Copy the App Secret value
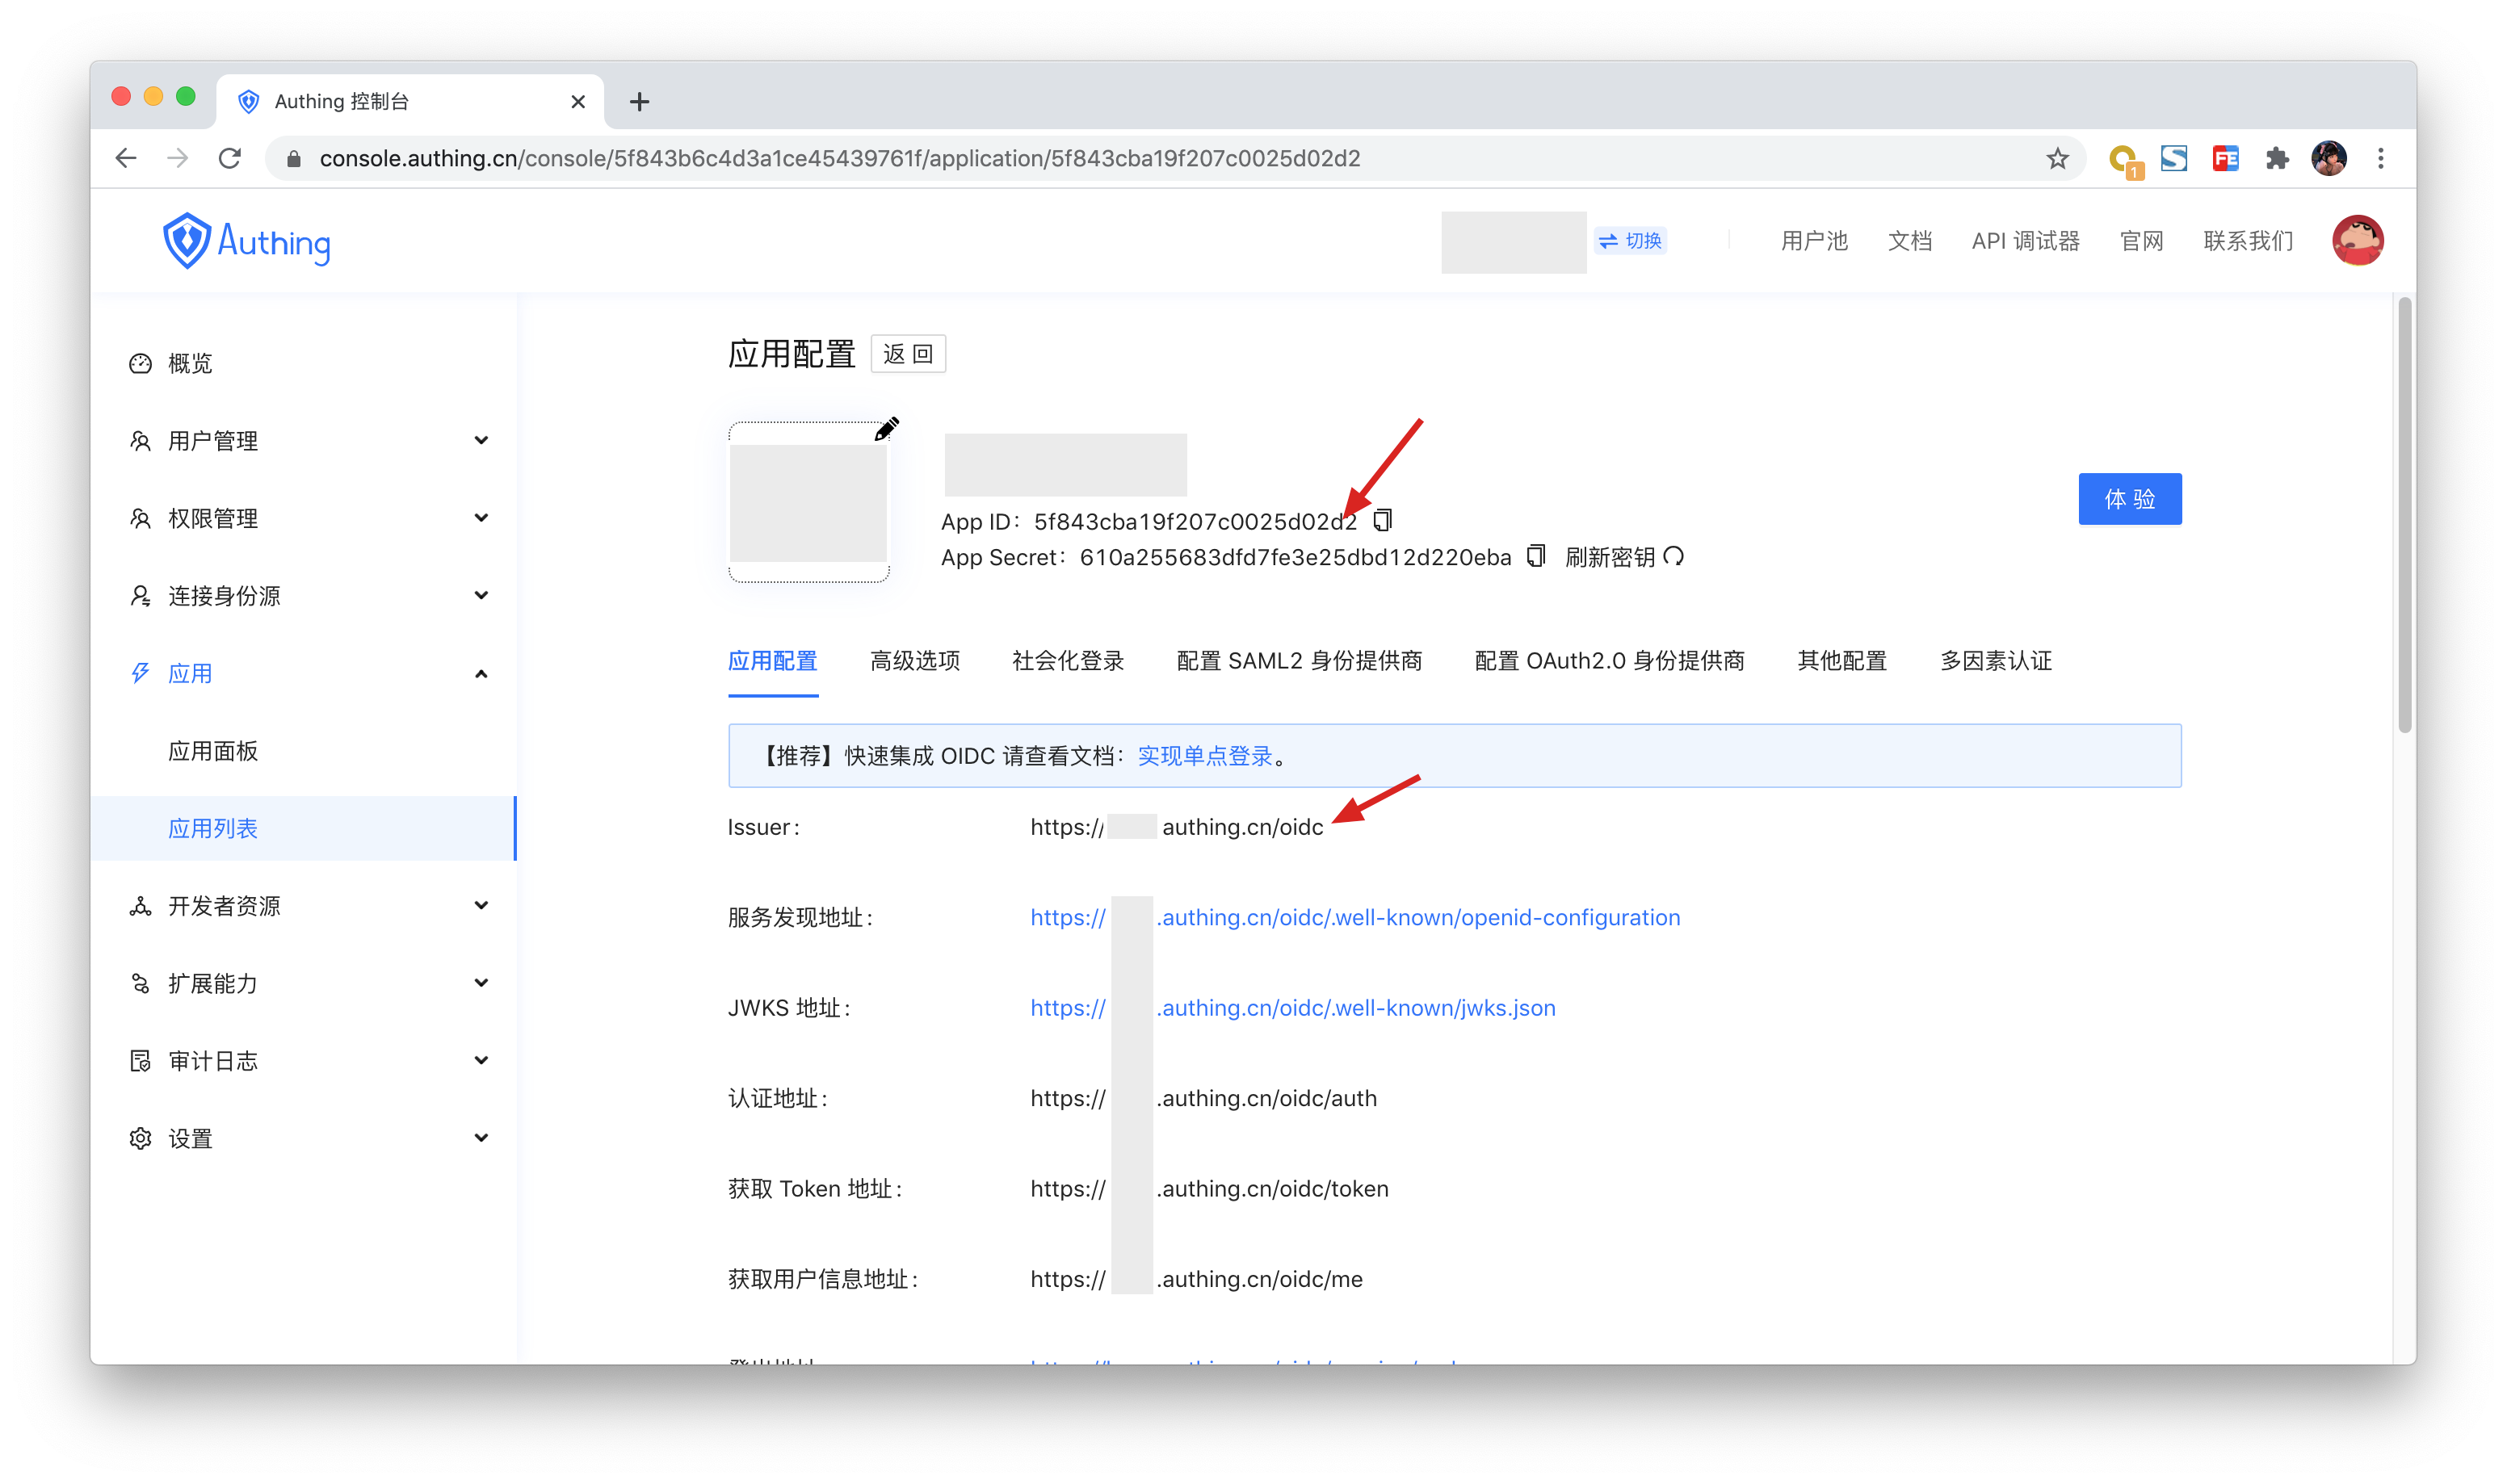The width and height of the screenshot is (2507, 1484). tap(1536, 556)
